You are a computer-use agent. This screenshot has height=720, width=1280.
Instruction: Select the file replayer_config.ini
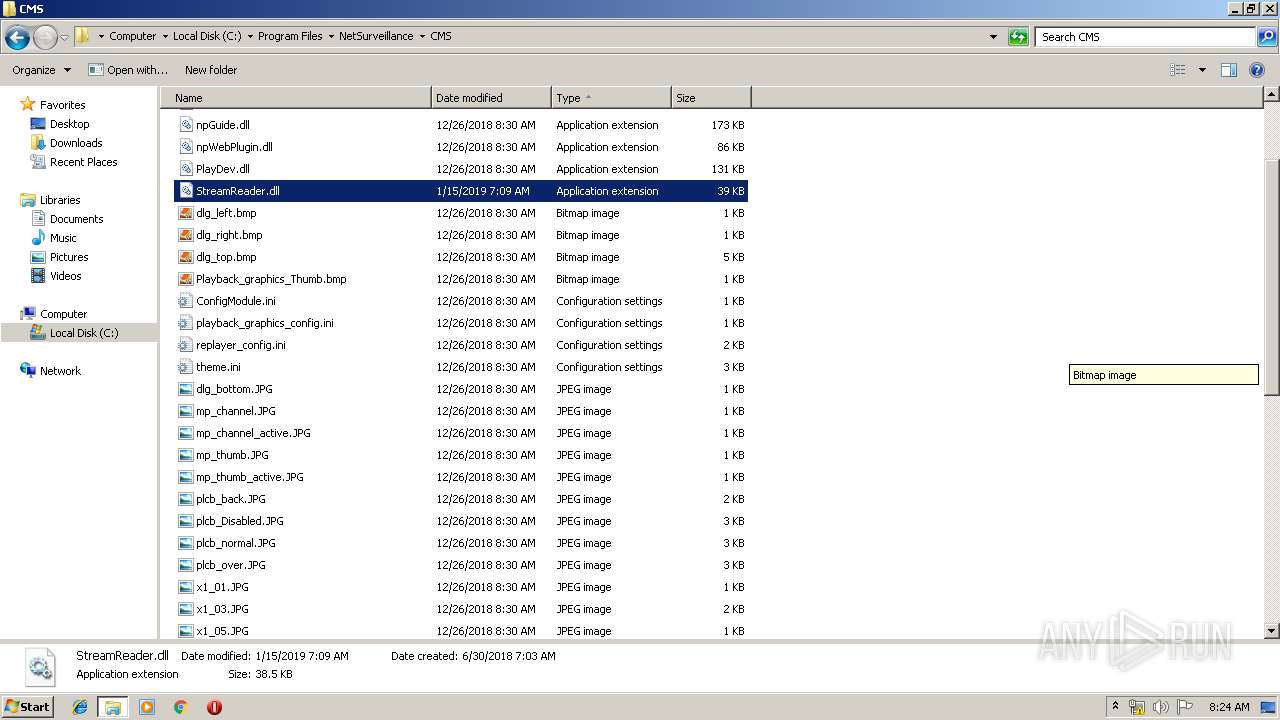point(241,345)
